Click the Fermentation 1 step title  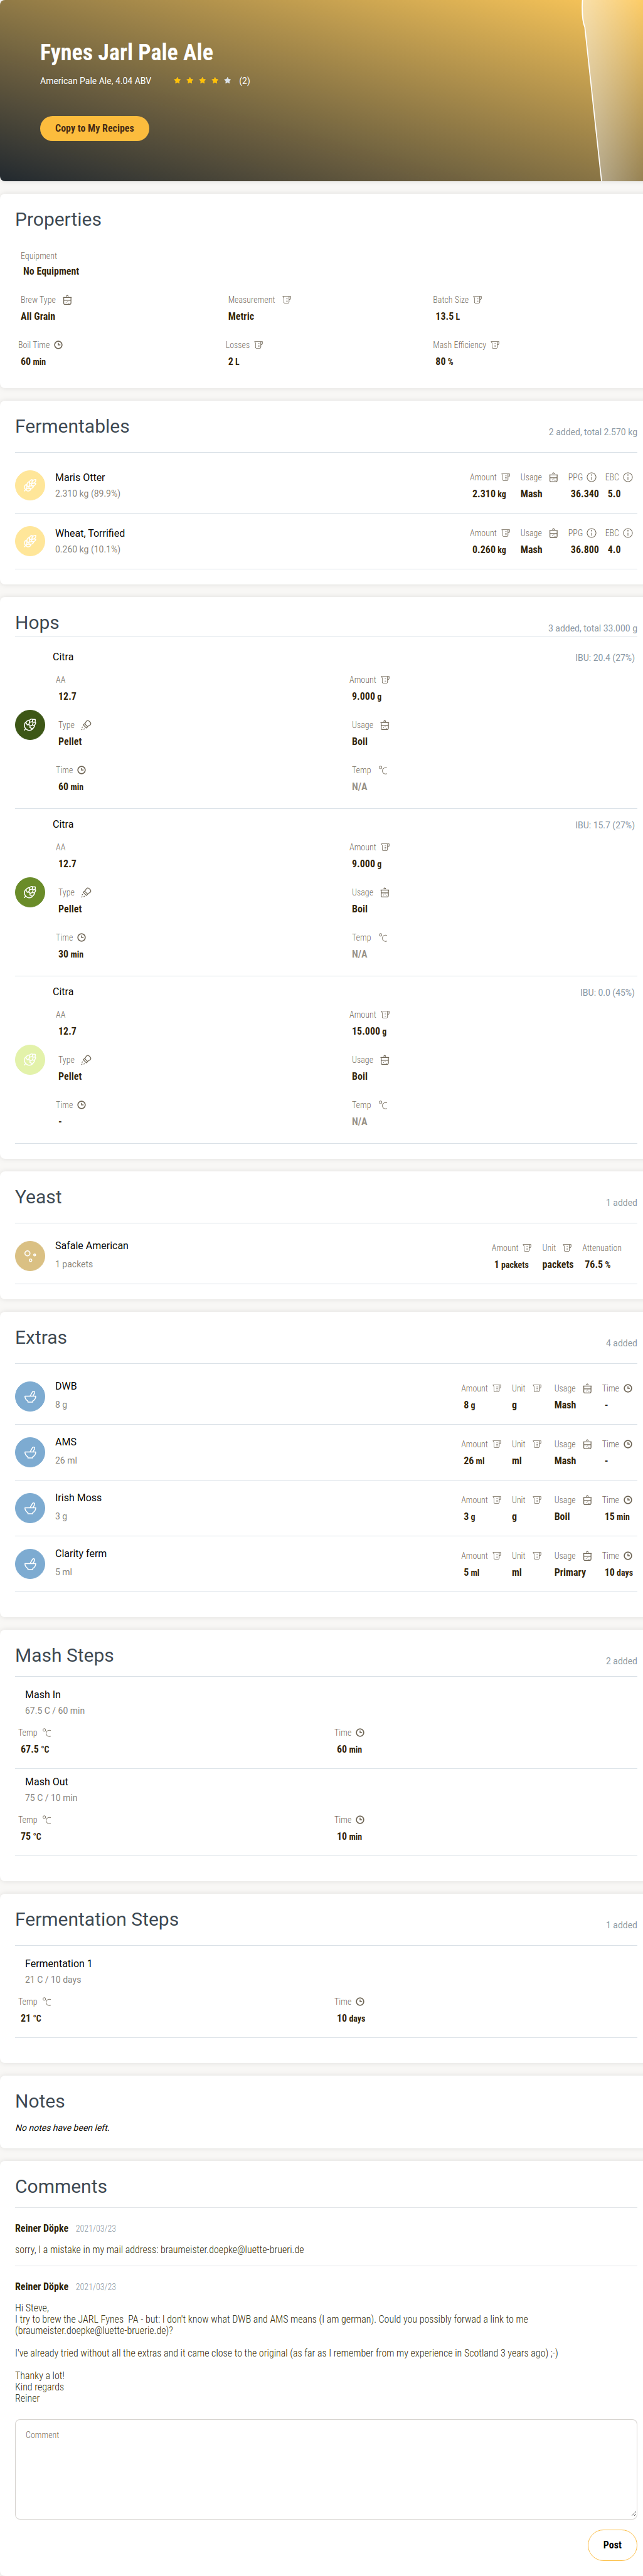click(58, 1964)
